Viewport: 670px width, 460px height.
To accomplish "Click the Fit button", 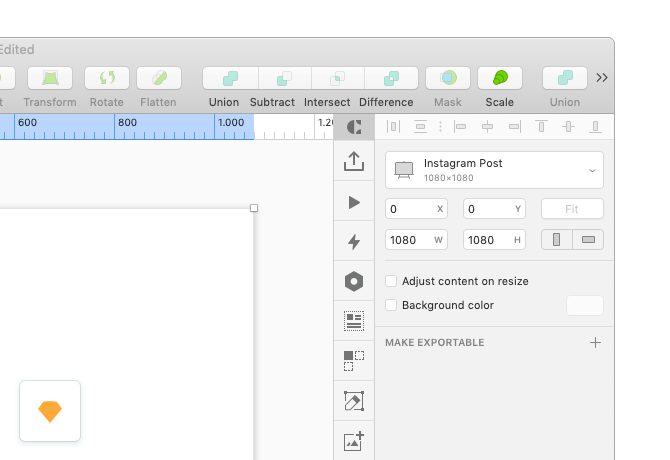I will [x=572, y=209].
